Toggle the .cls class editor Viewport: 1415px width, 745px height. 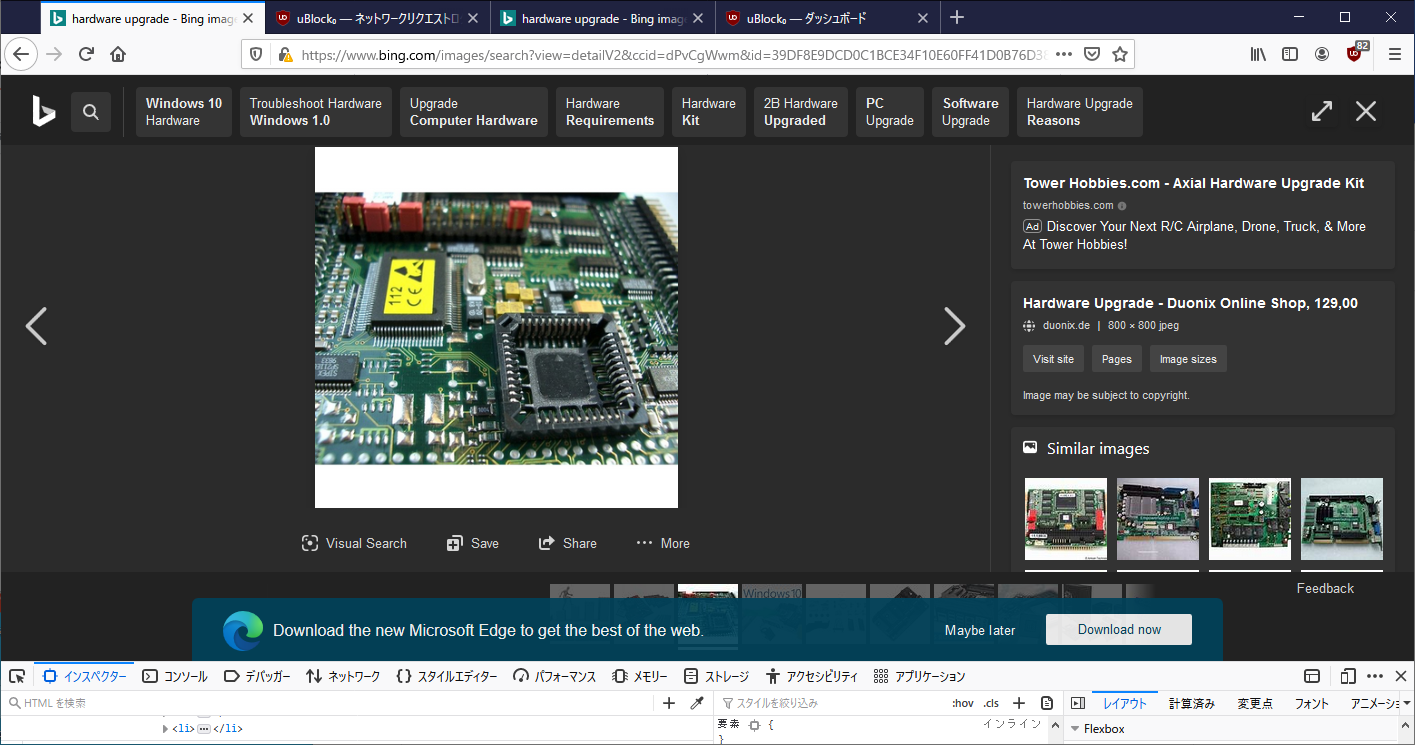(x=990, y=703)
